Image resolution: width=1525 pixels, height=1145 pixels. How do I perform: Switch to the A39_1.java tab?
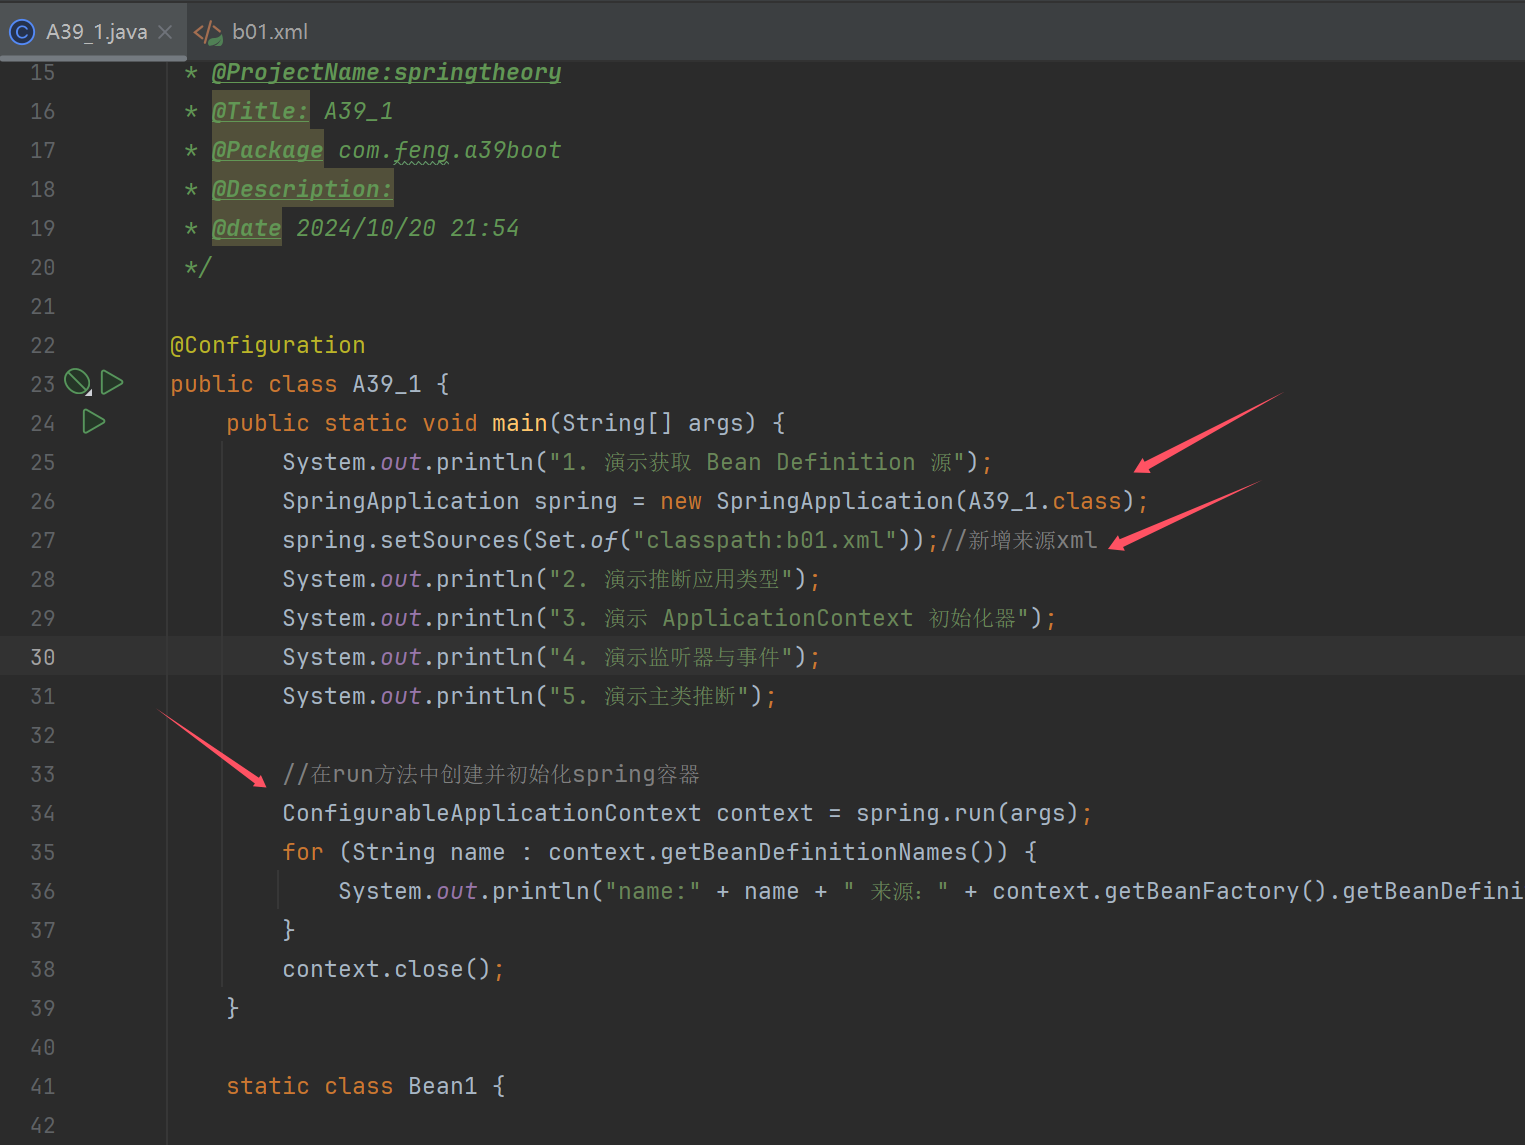point(96,32)
